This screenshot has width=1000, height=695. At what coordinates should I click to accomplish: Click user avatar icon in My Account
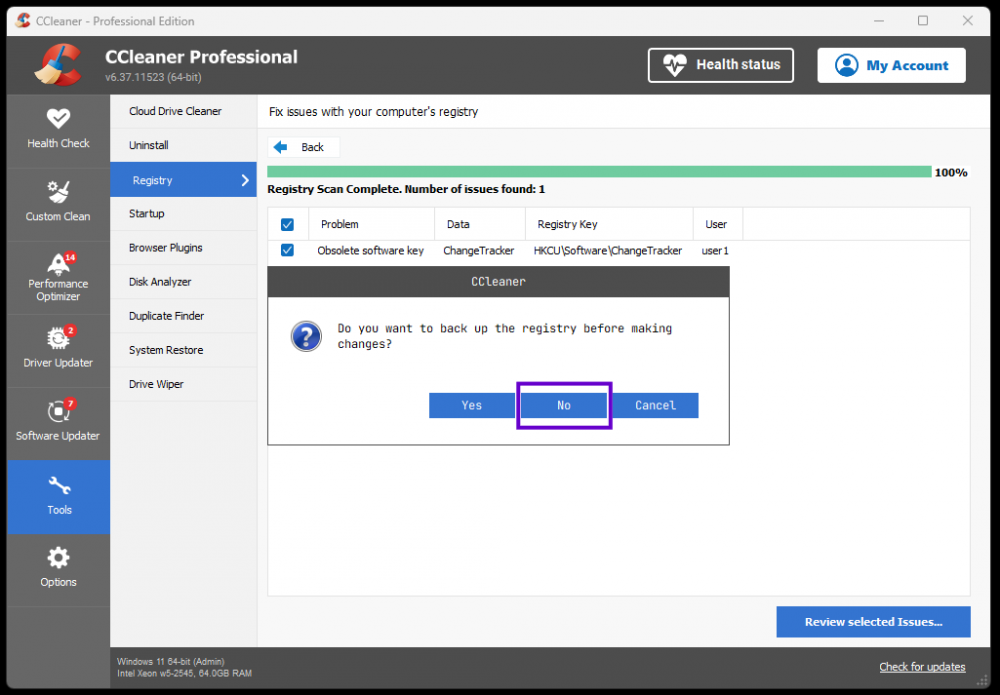[846, 65]
